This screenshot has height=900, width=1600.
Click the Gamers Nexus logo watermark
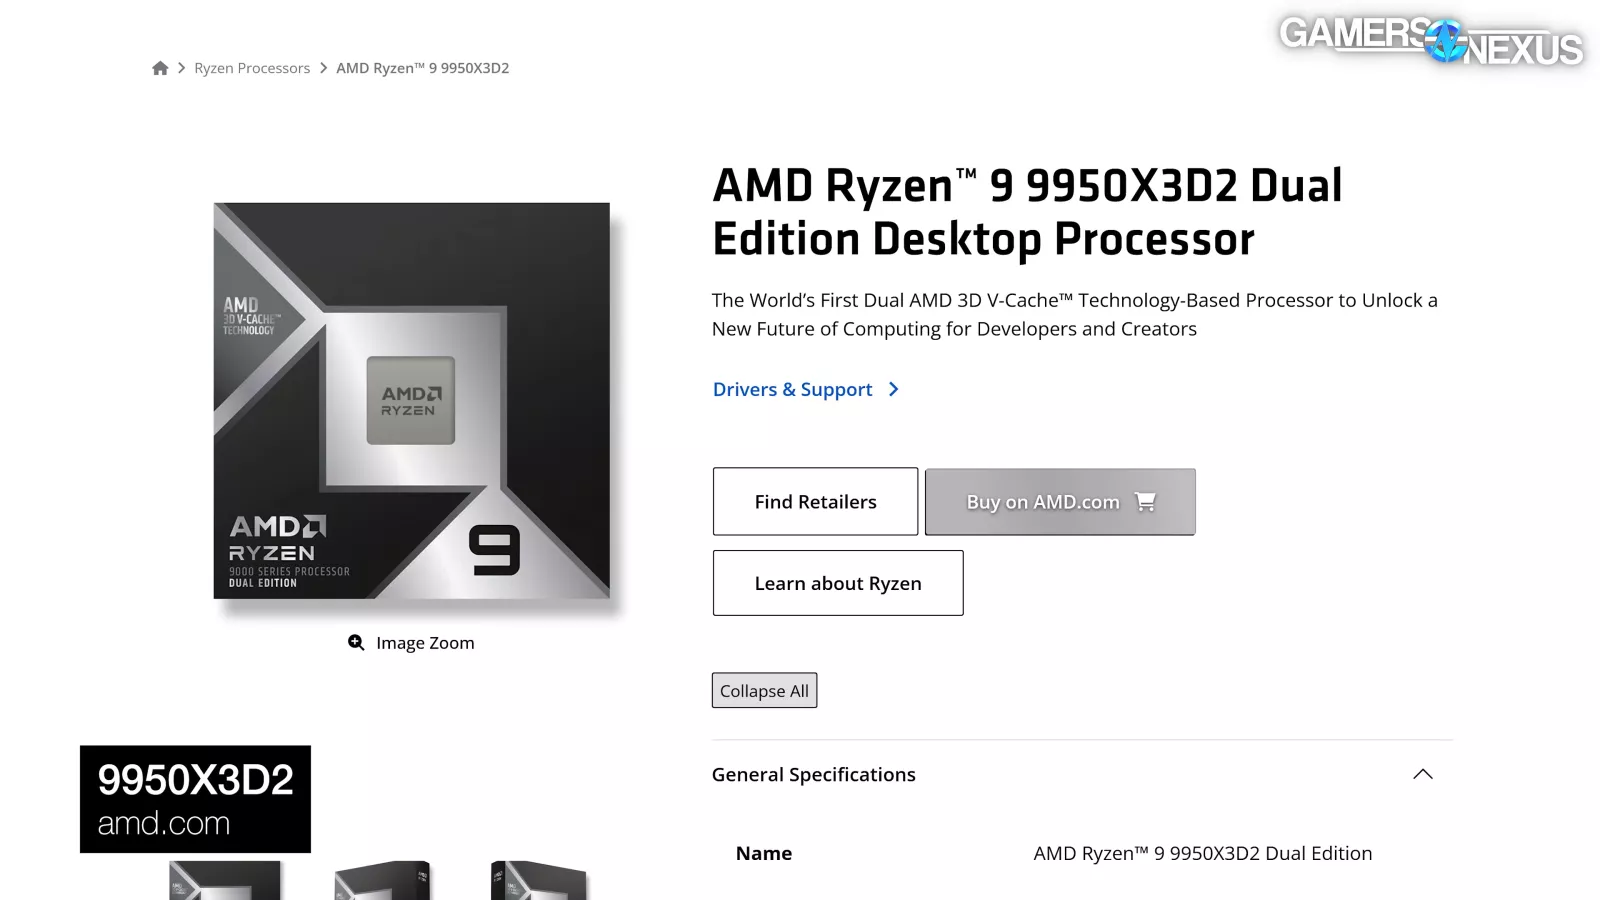[x=1430, y=40]
